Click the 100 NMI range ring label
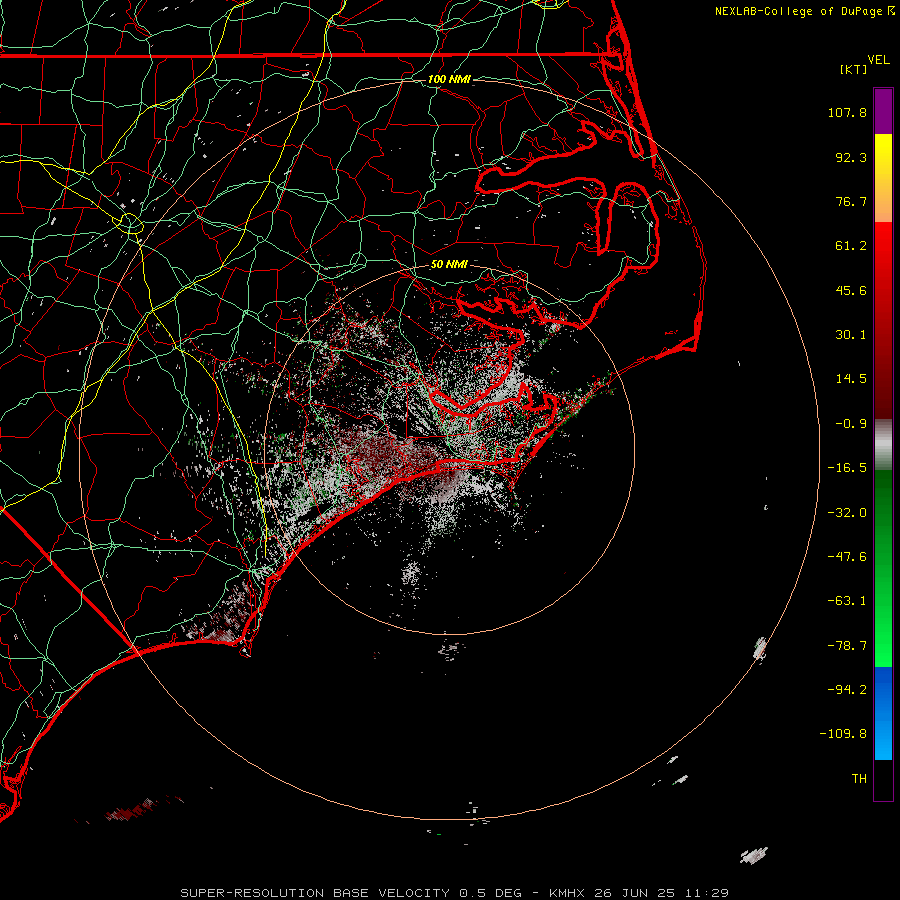Image resolution: width=900 pixels, height=900 pixels. click(x=449, y=79)
